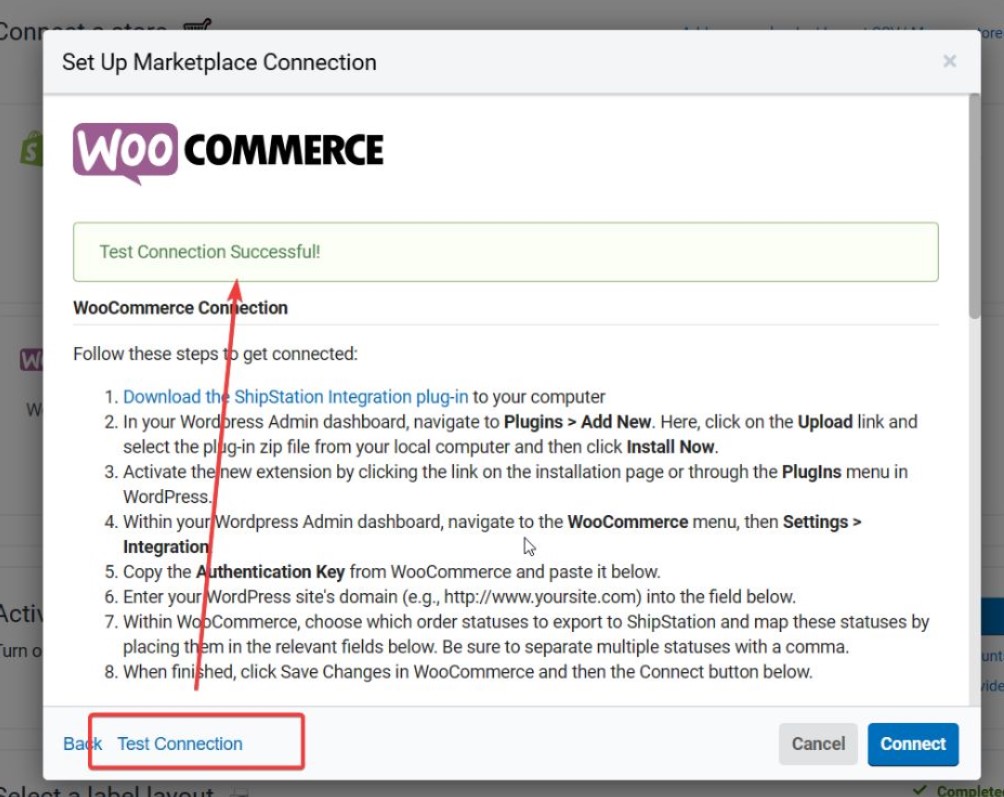Click the purple Woo icon behind the dialog
Viewport: 1004px width, 797px height.
tap(31, 360)
